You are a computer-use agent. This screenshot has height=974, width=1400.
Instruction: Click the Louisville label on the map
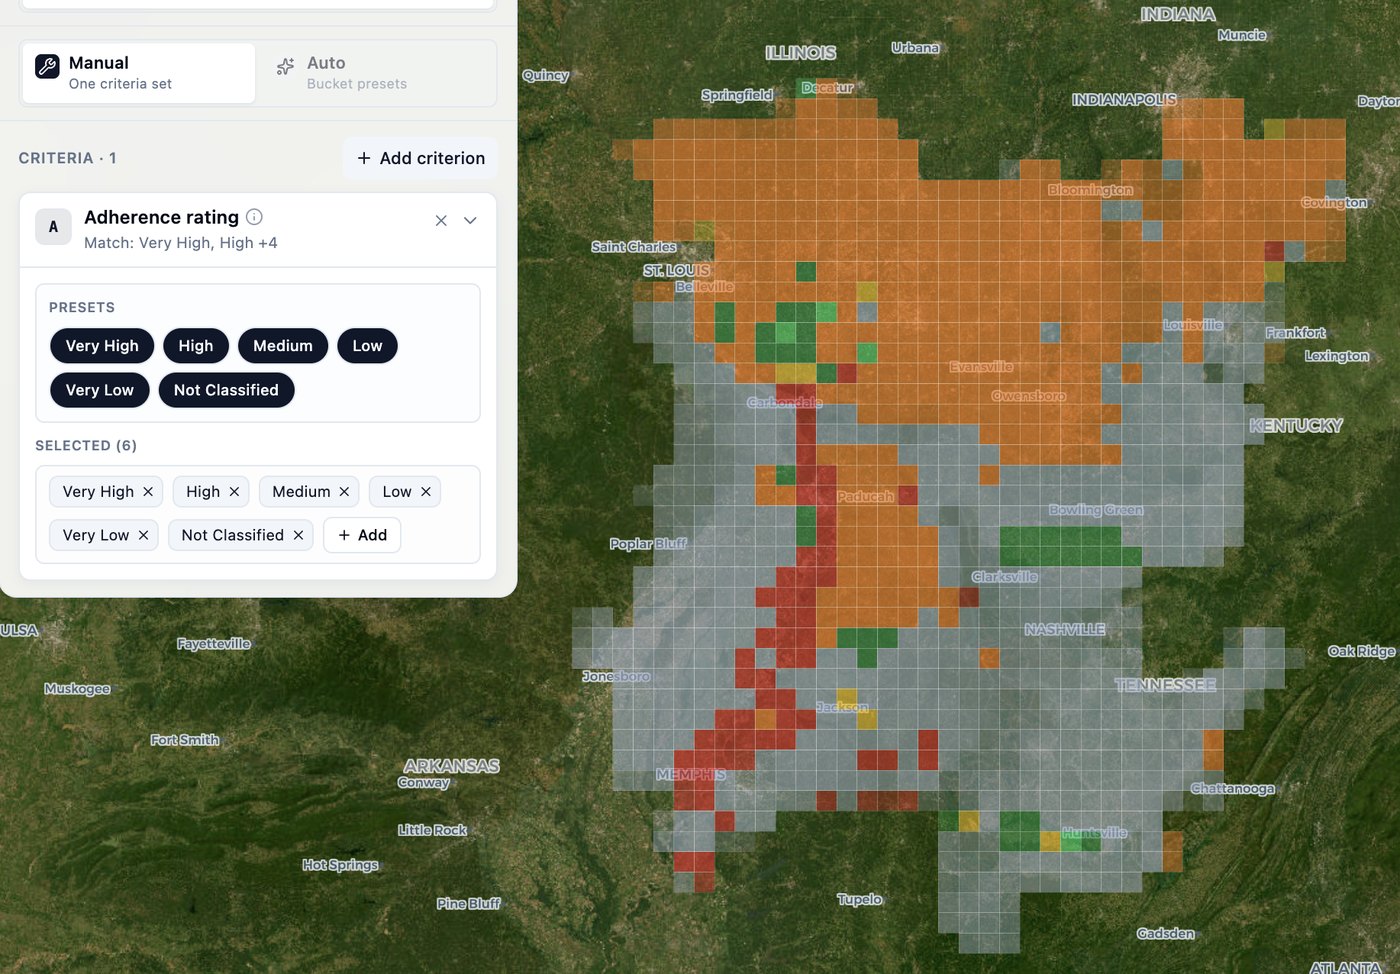(x=1193, y=324)
